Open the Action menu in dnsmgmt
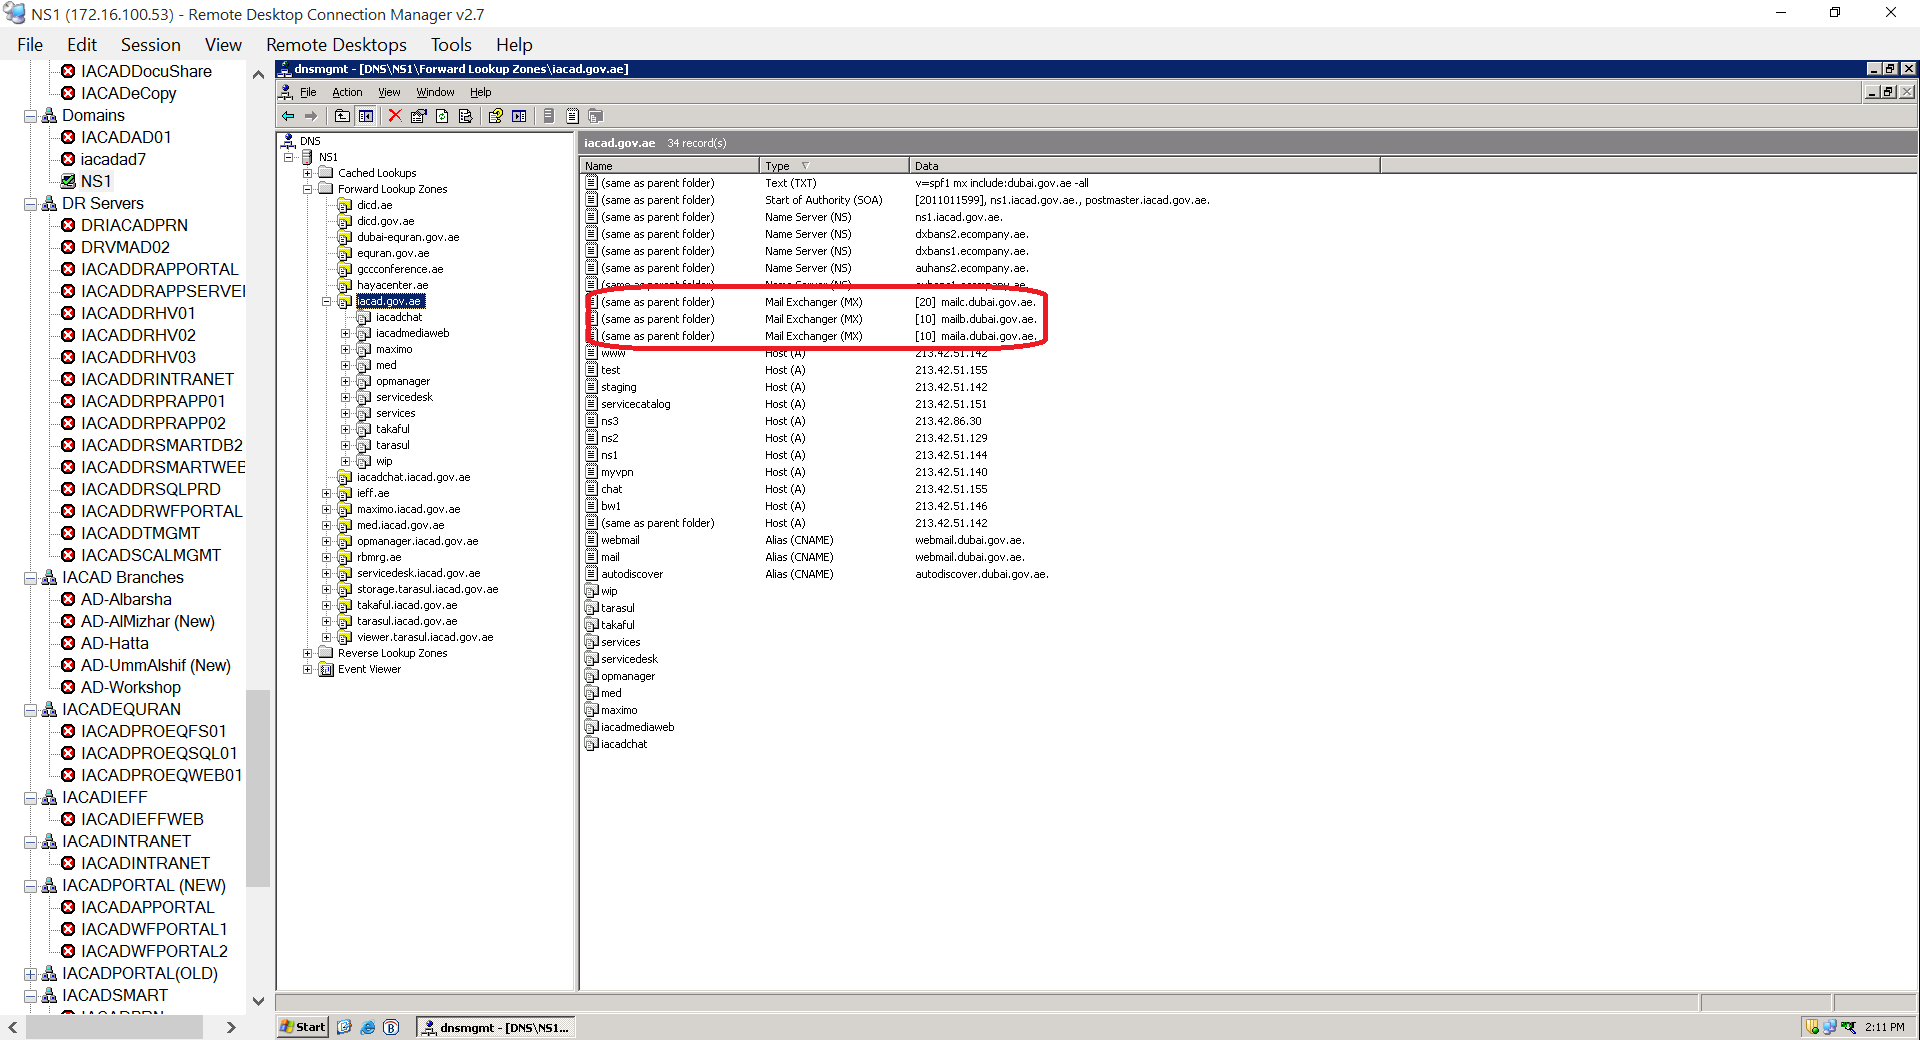Image resolution: width=1920 pixels, height=1040 pixels. (347, 92)
